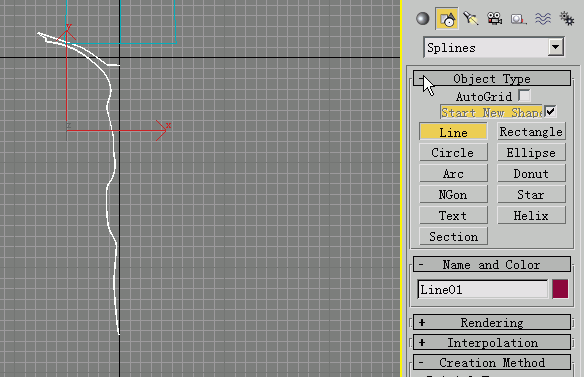Expand the Rendering rollout
This screenshot has width=584, height=377.
click(x=492, y=322)
